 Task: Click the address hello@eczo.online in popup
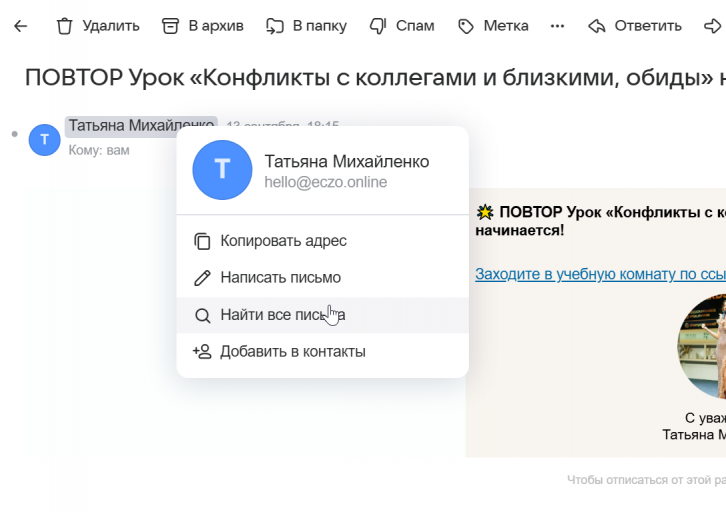pos(325,182)
